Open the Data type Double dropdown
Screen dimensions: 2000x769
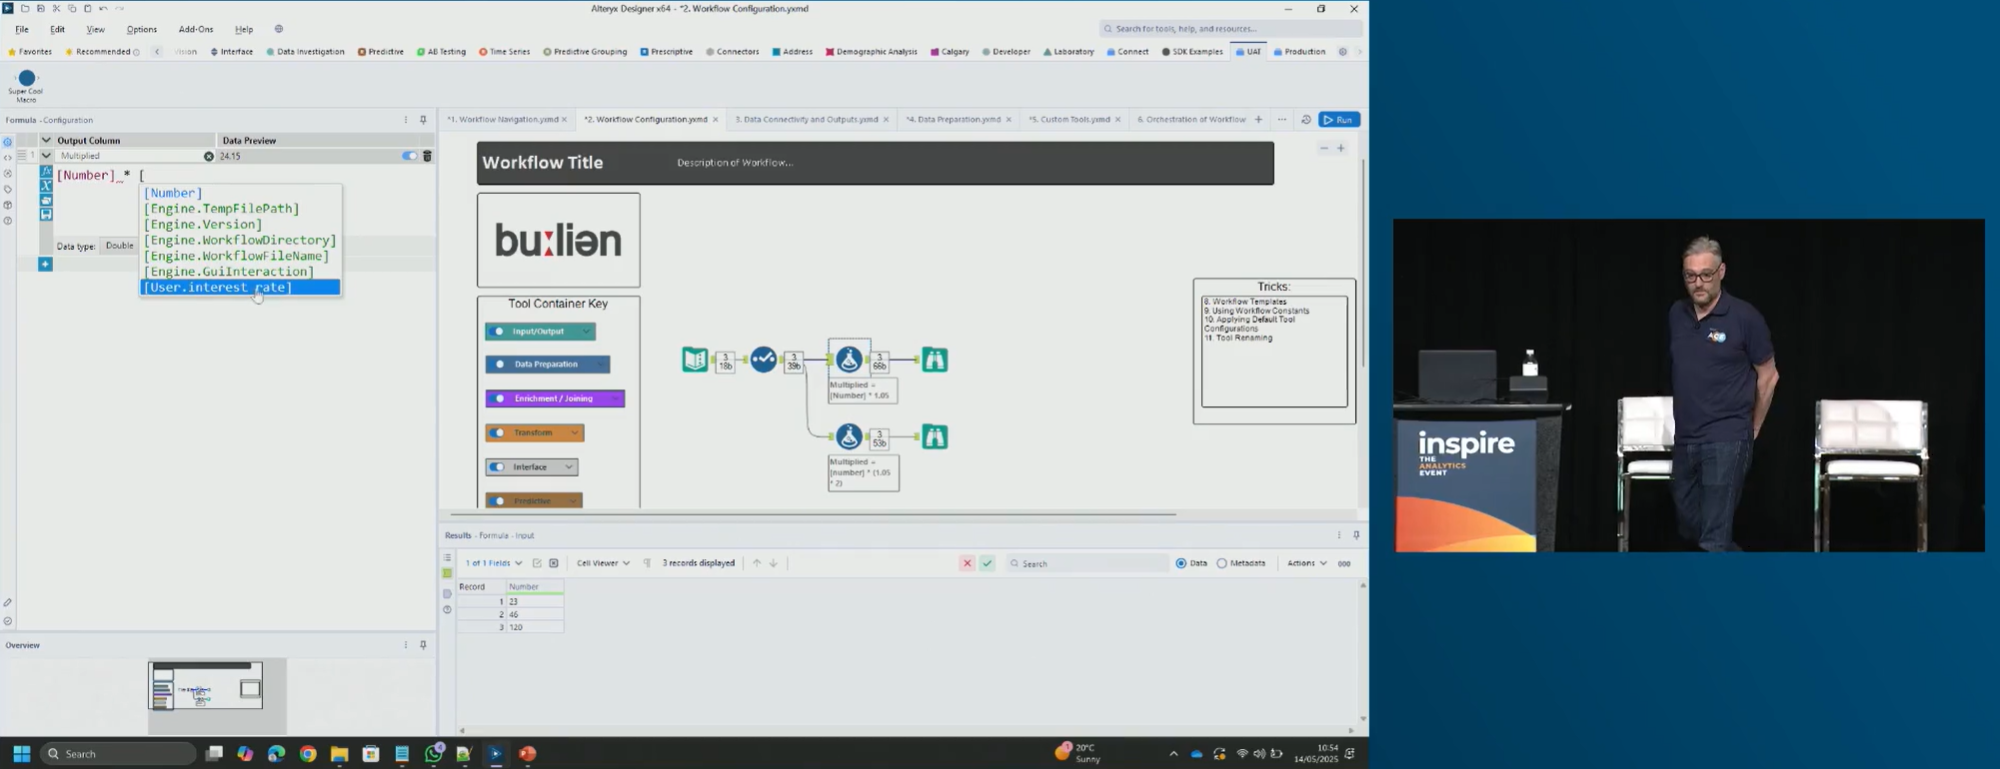point(120,246)
